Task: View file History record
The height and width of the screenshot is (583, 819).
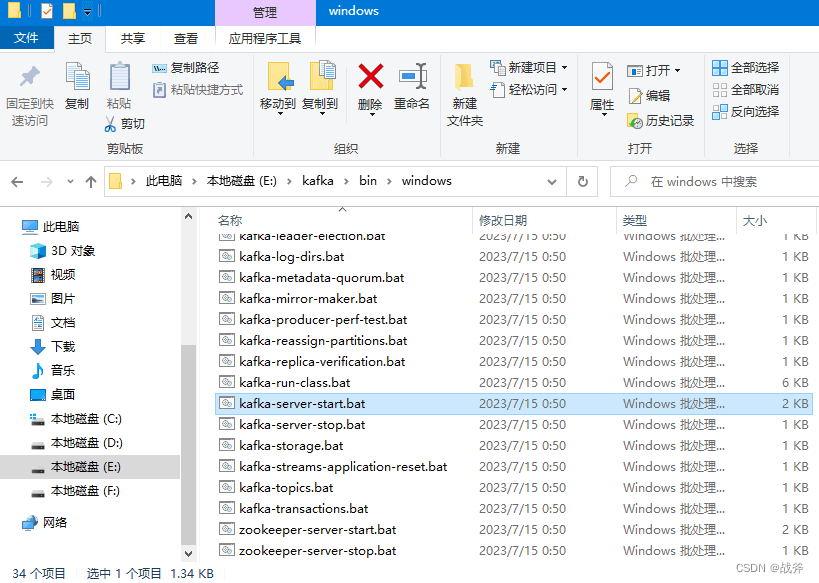Action: 661,121
